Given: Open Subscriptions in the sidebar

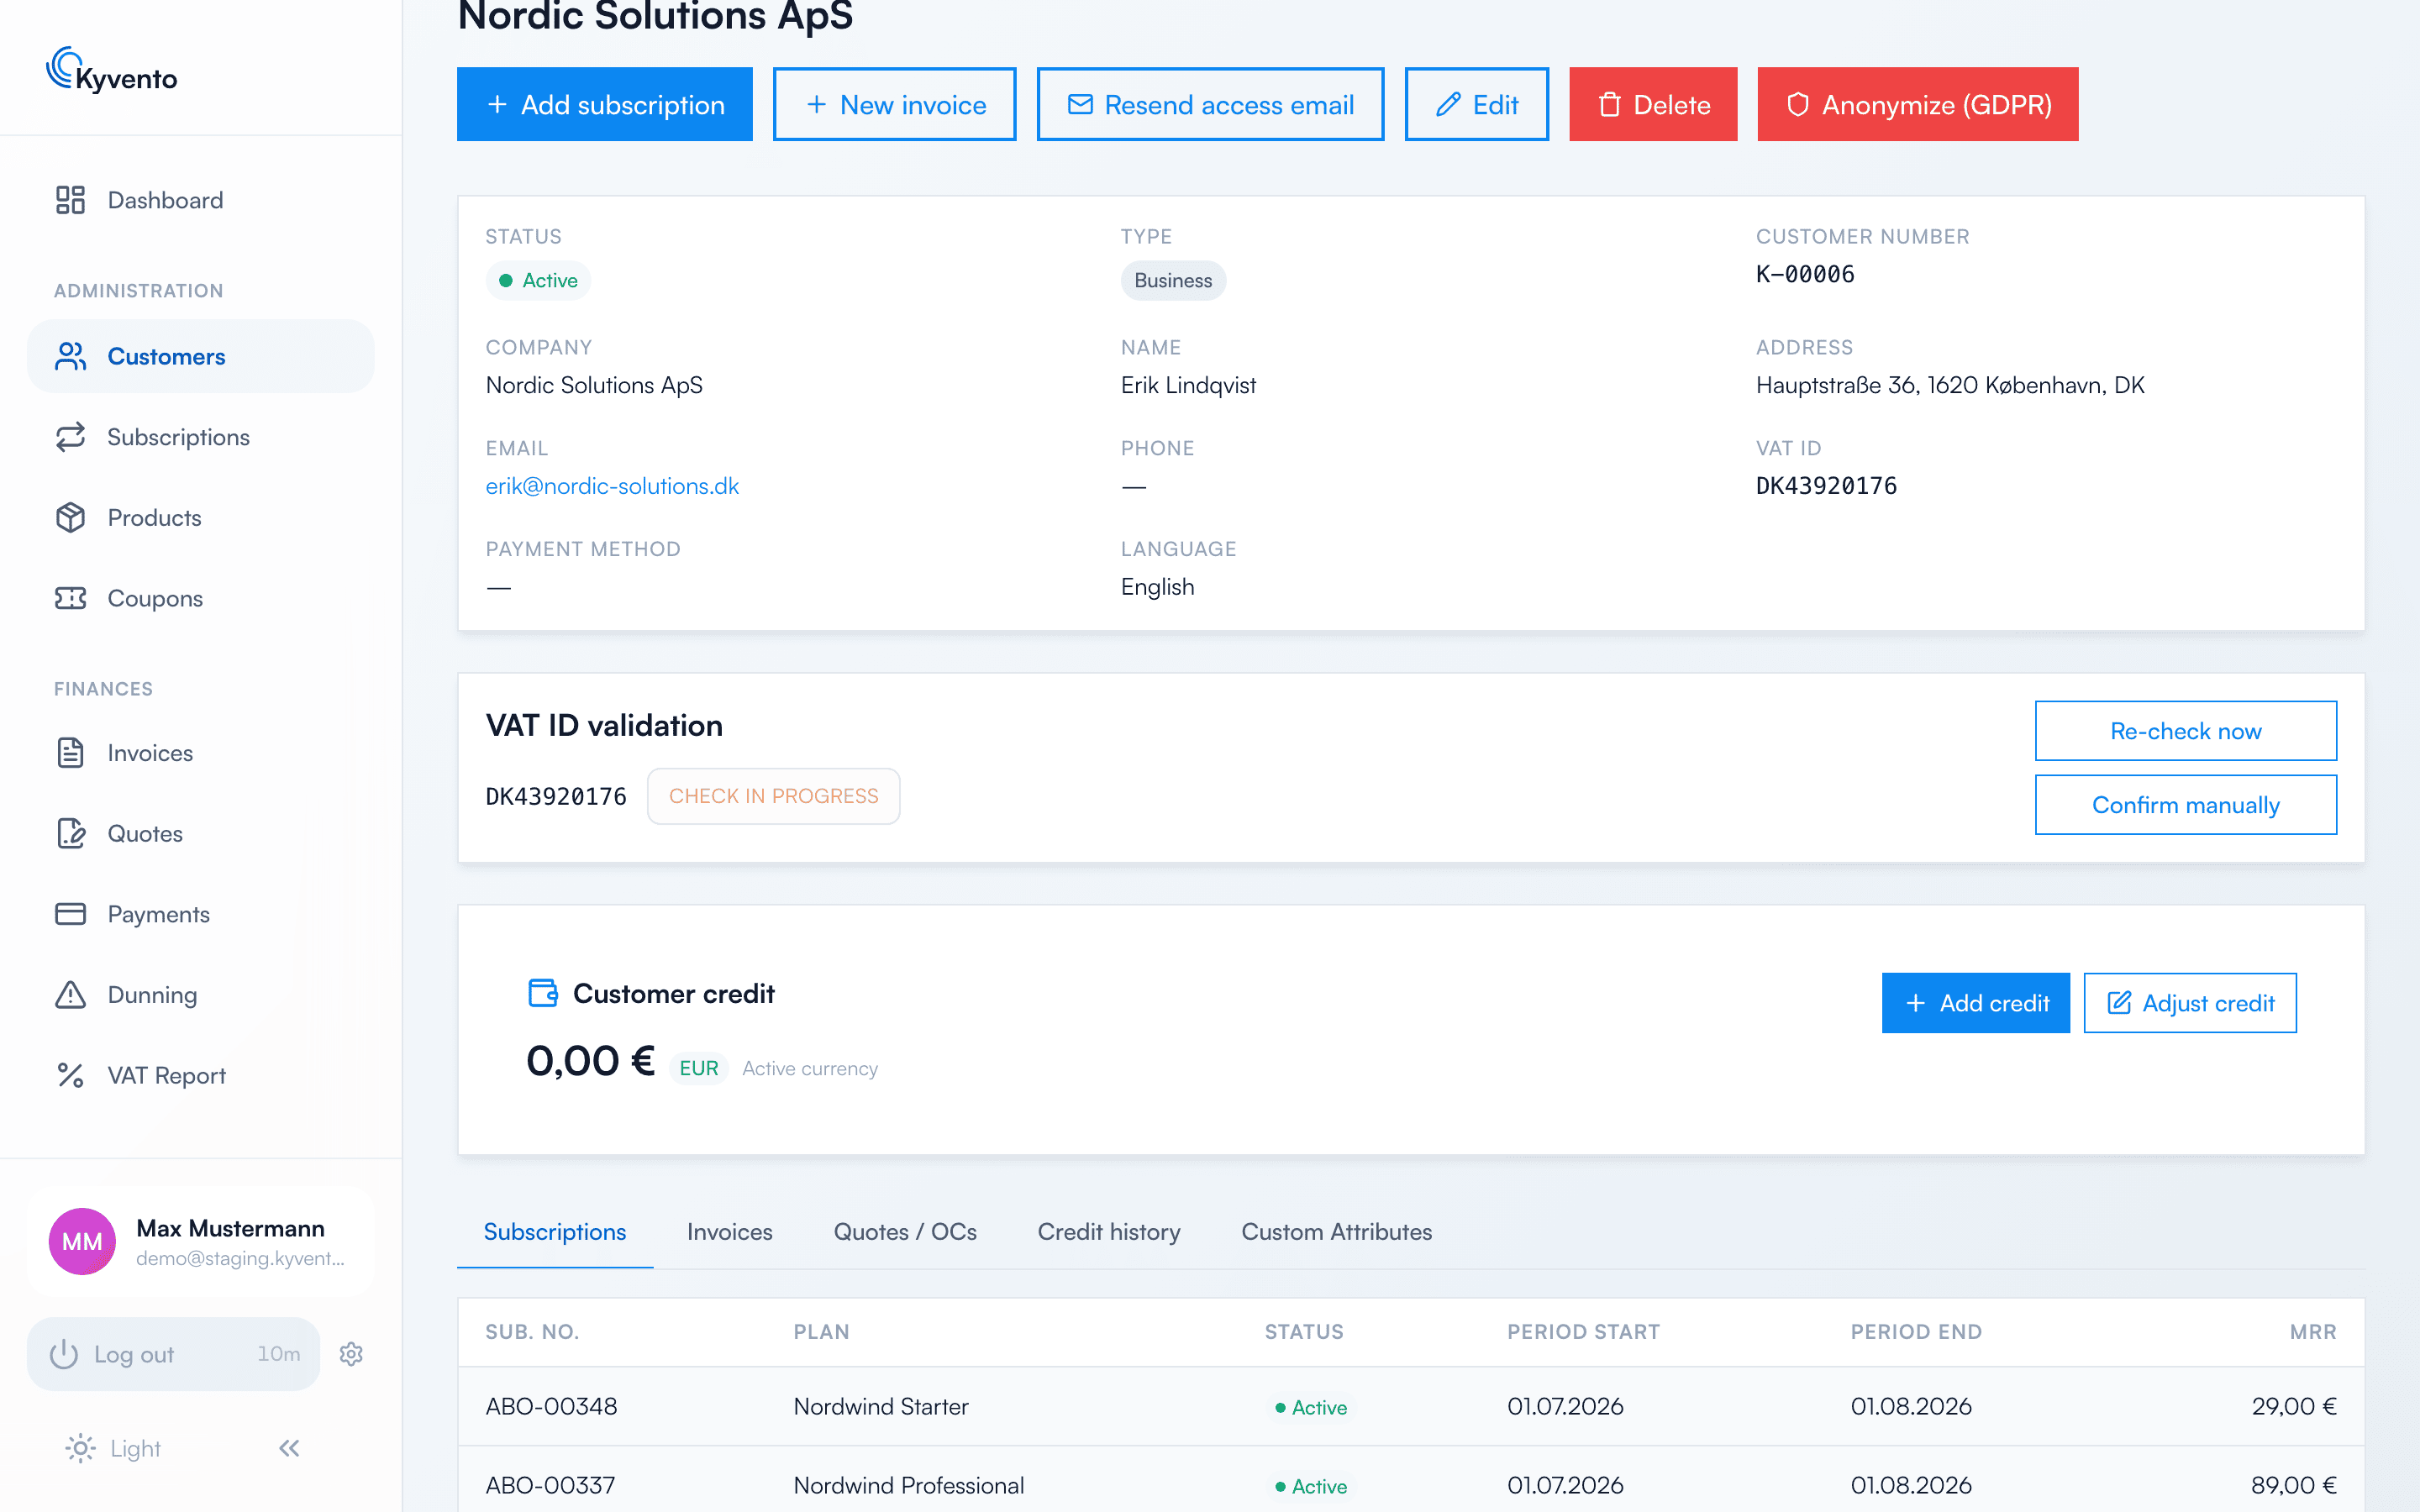Looking at the screenshot, I should [200, 437].
